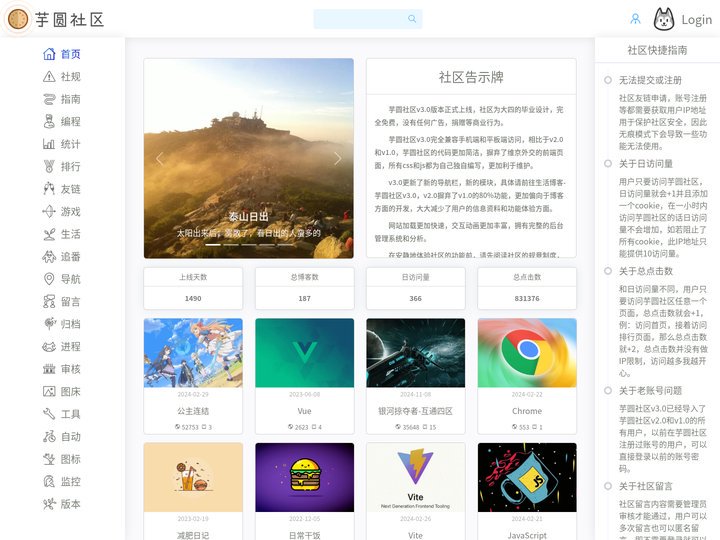The width and height of the screenshot is (720, 540).
Task: Open the Vue blog title
Action: (x=304, y=411)
